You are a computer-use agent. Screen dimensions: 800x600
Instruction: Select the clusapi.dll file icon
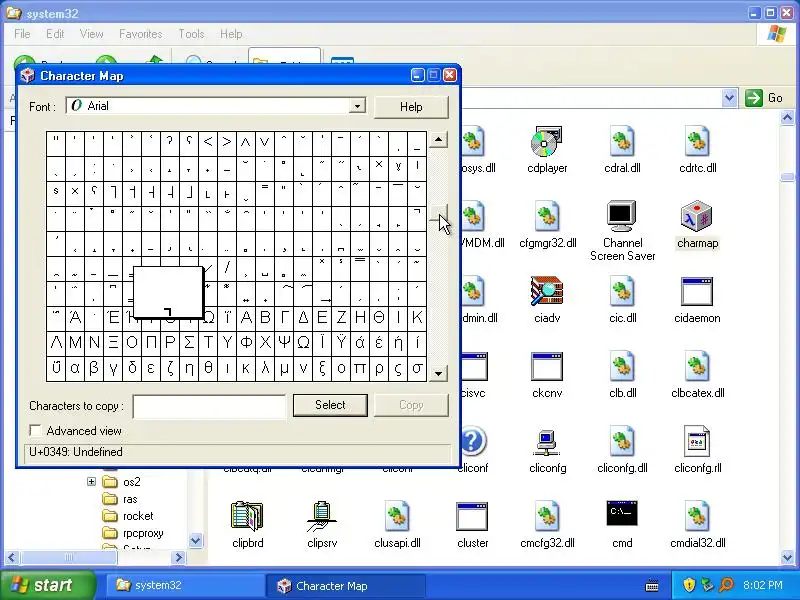397,517
